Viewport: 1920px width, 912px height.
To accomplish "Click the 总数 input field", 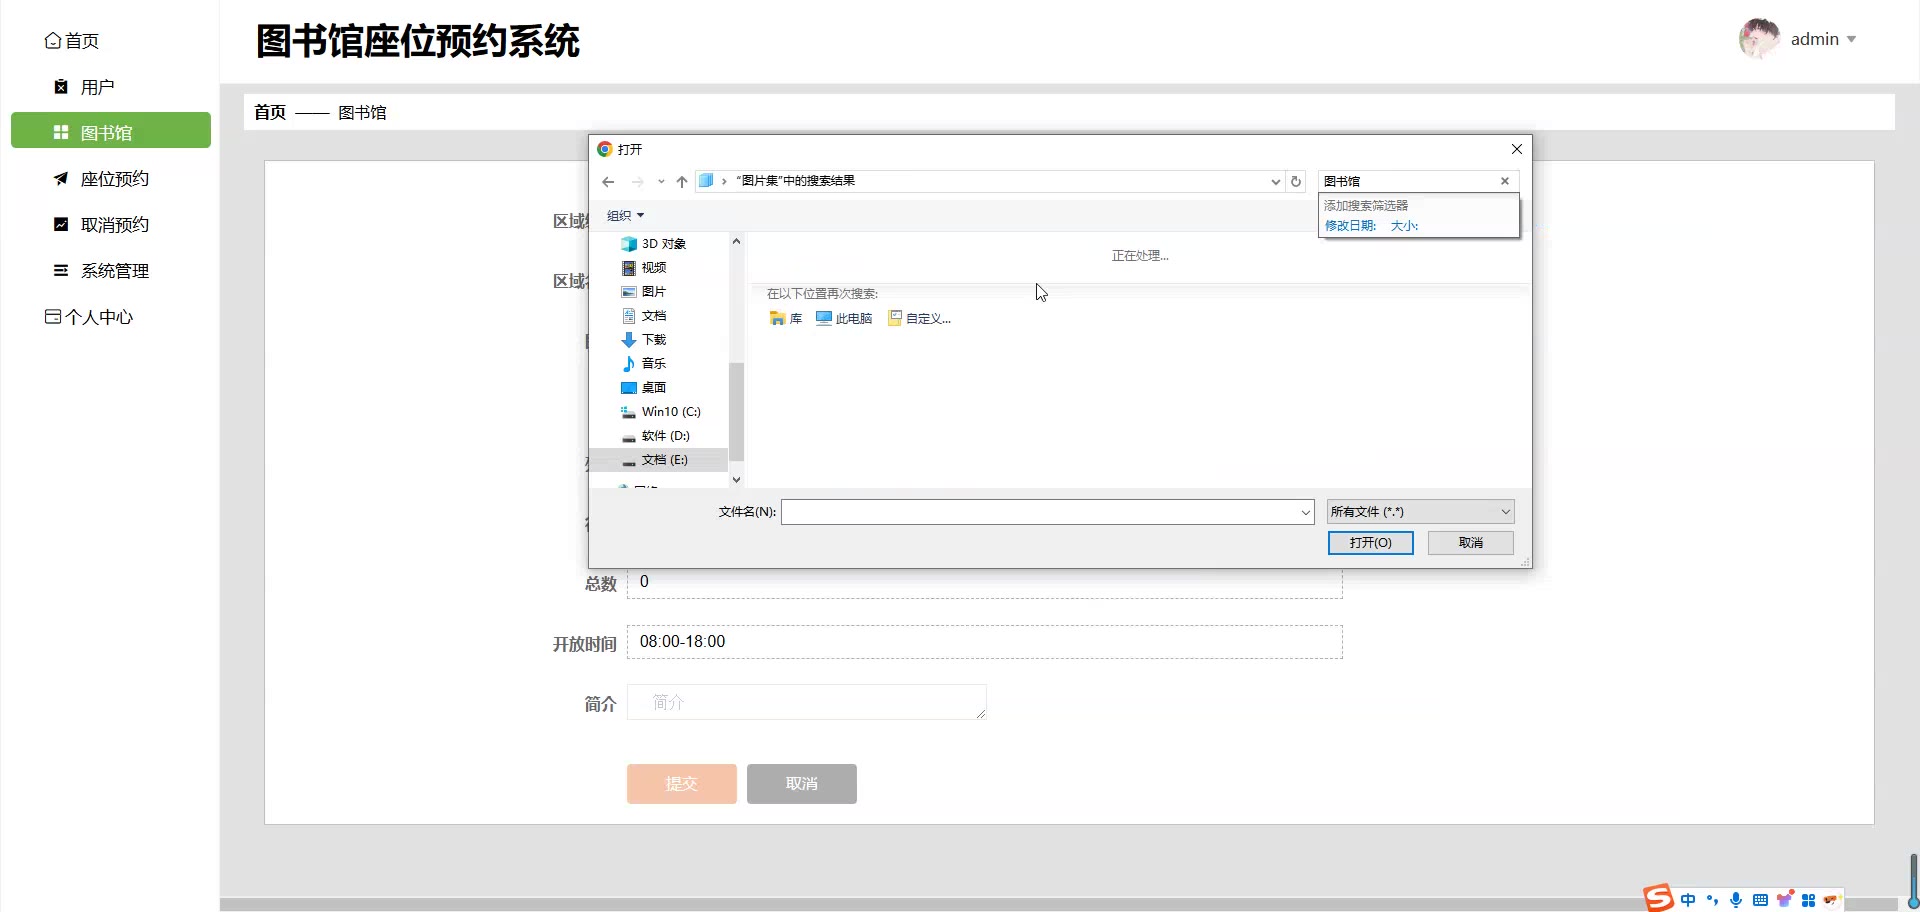I will pyautogui.click(x=984, y=583).
